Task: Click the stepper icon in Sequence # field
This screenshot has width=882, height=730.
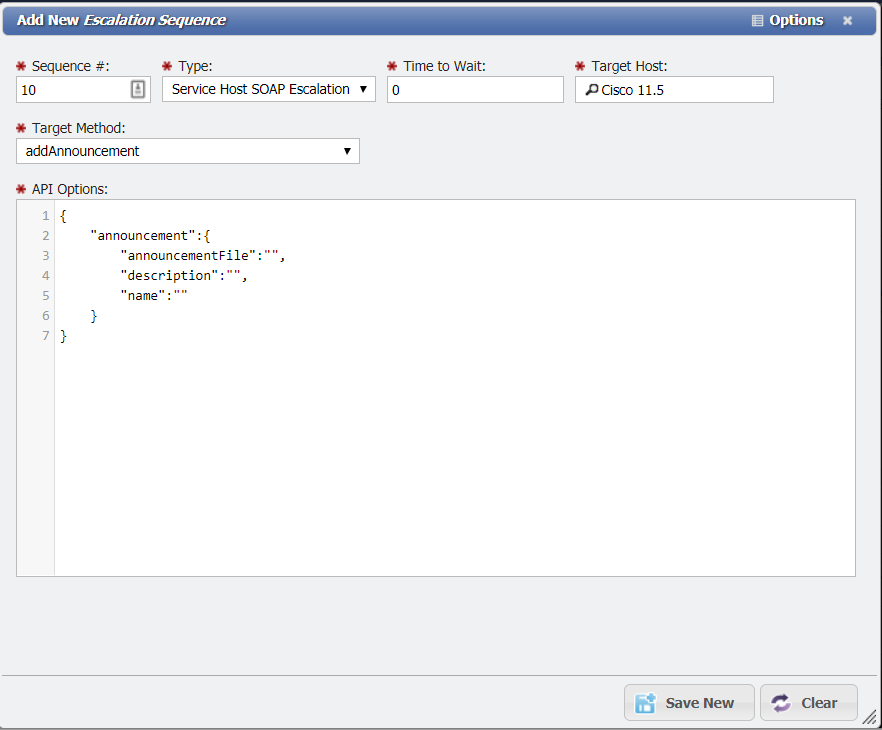Action: click(x=137, y=89)
